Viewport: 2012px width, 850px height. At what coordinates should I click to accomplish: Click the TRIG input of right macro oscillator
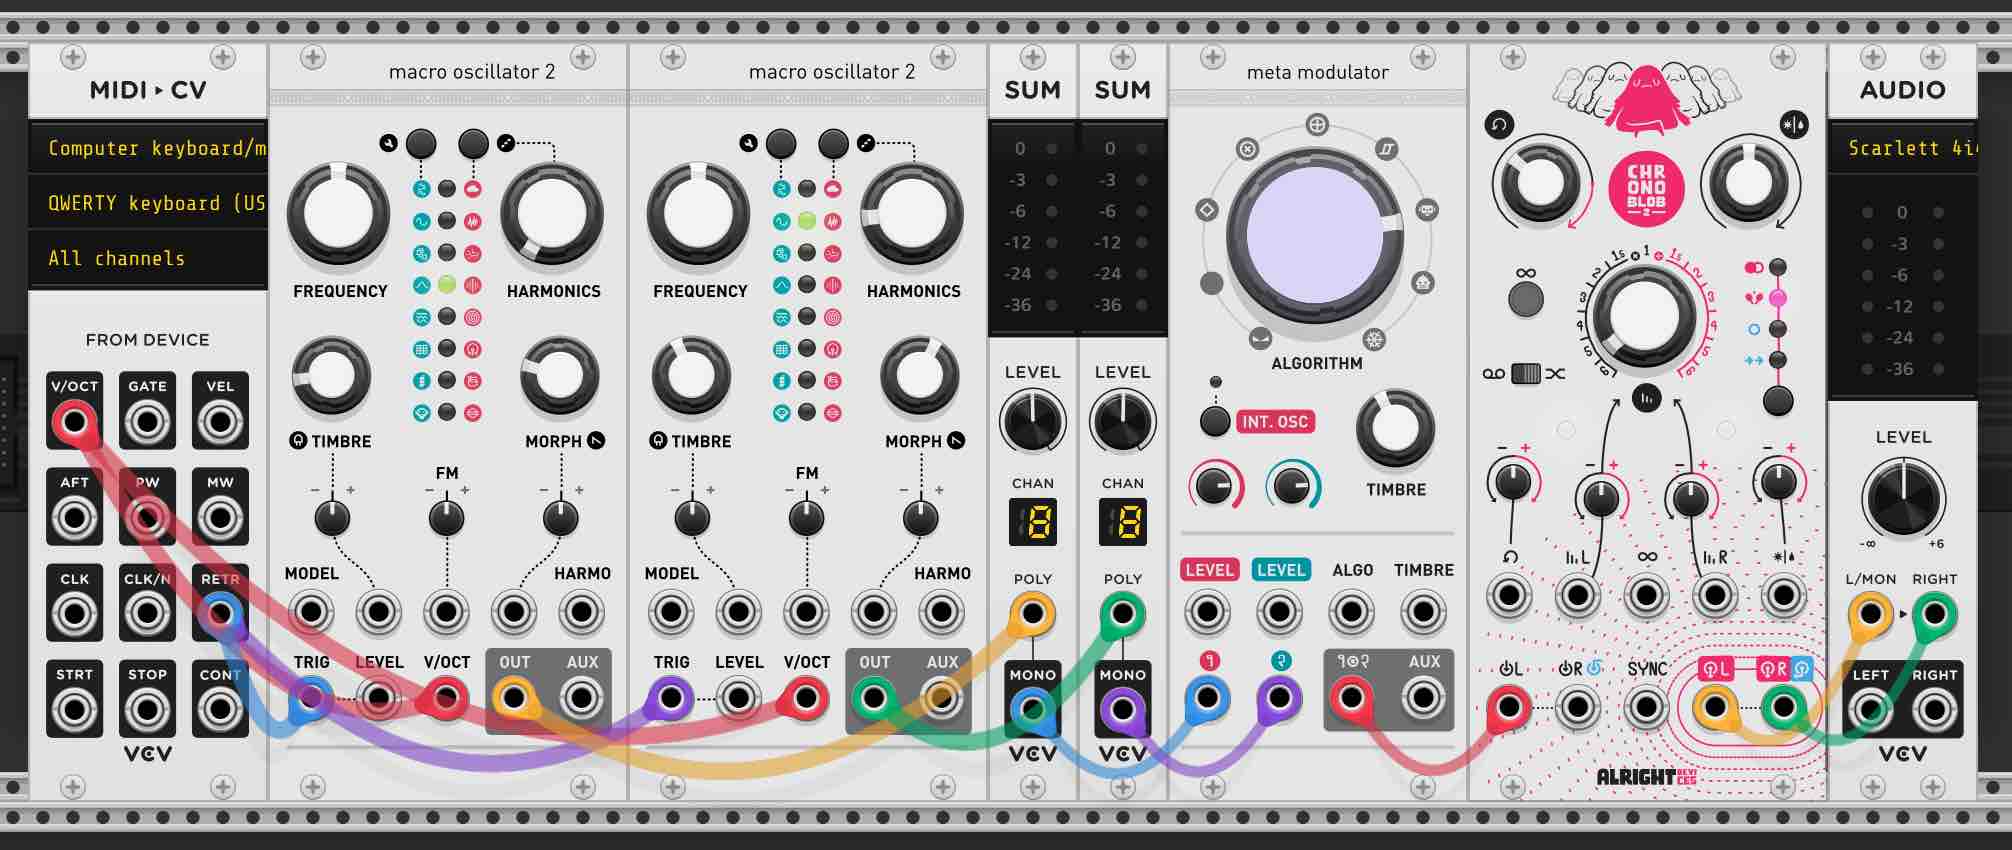670,699
